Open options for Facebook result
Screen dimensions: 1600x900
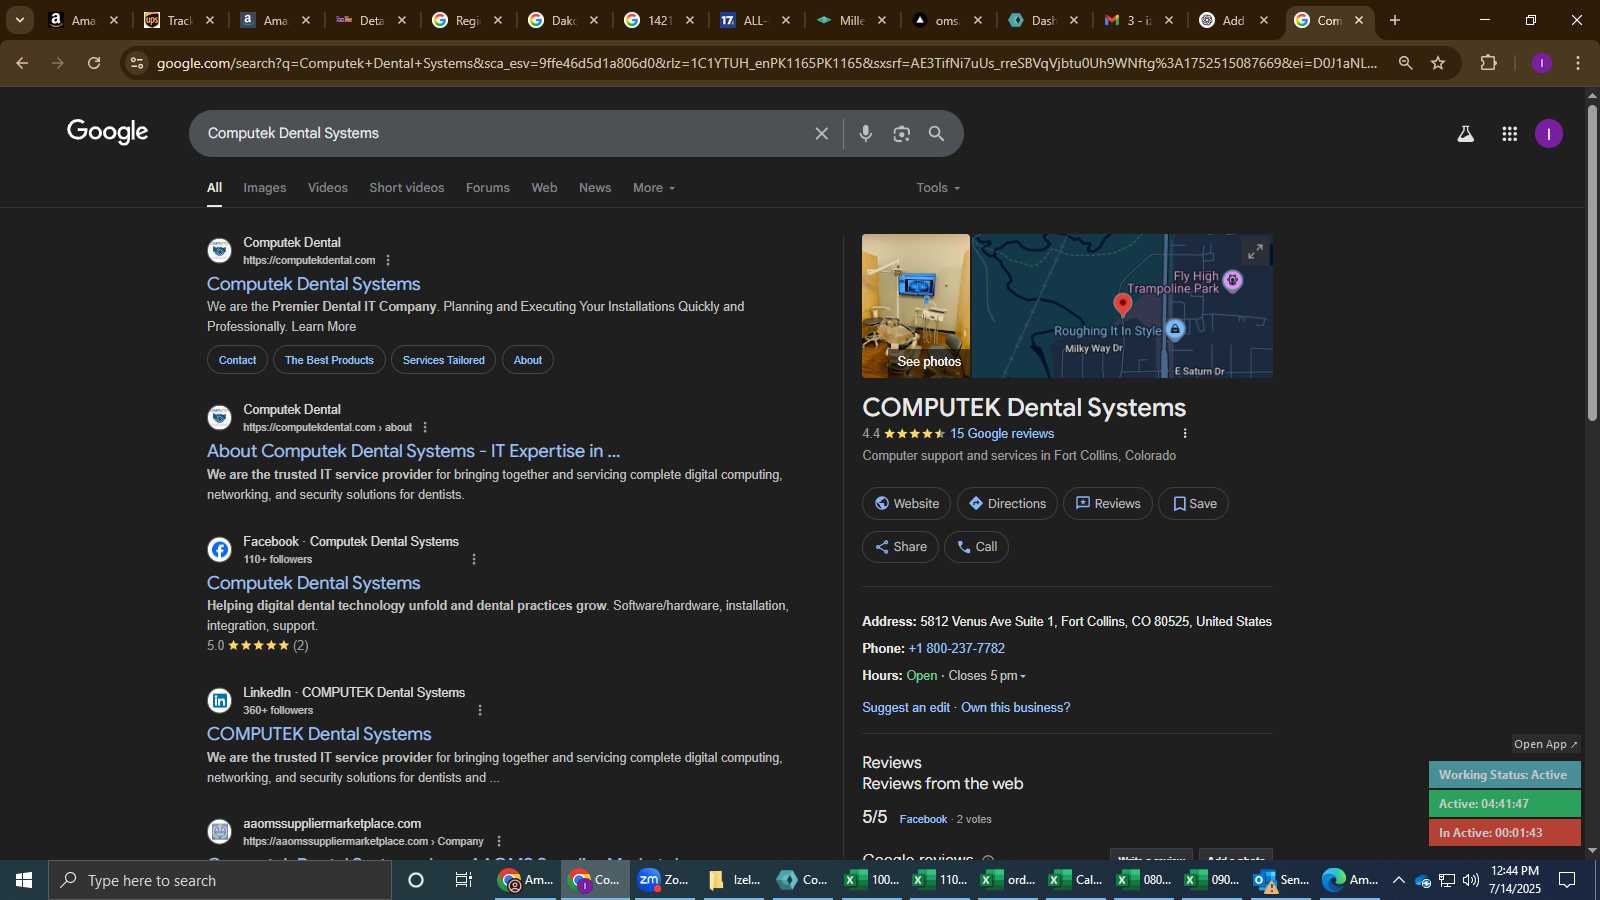pyautogui.click(x=474, y=559)
